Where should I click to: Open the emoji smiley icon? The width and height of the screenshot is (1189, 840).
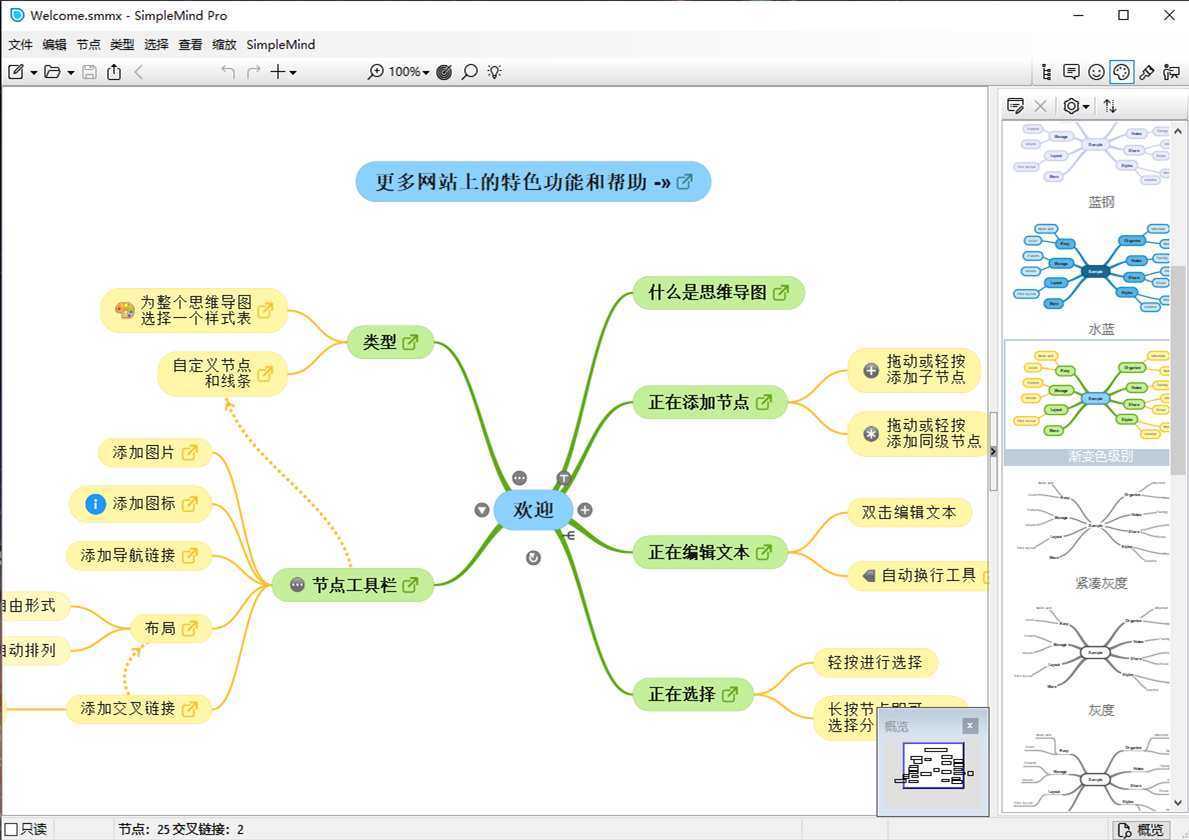pyautogui.click(x=1096, y=71)
